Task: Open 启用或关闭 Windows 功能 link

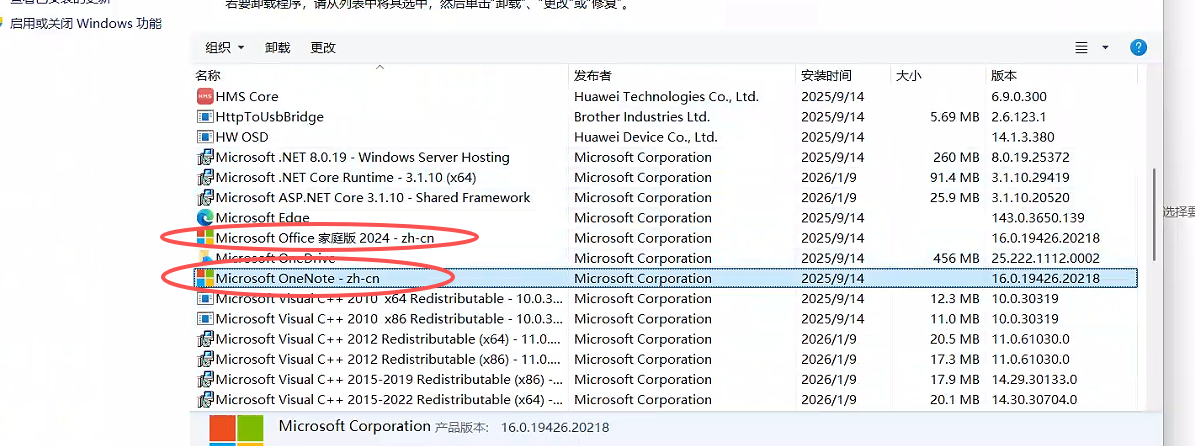Action: click(85, 23)
